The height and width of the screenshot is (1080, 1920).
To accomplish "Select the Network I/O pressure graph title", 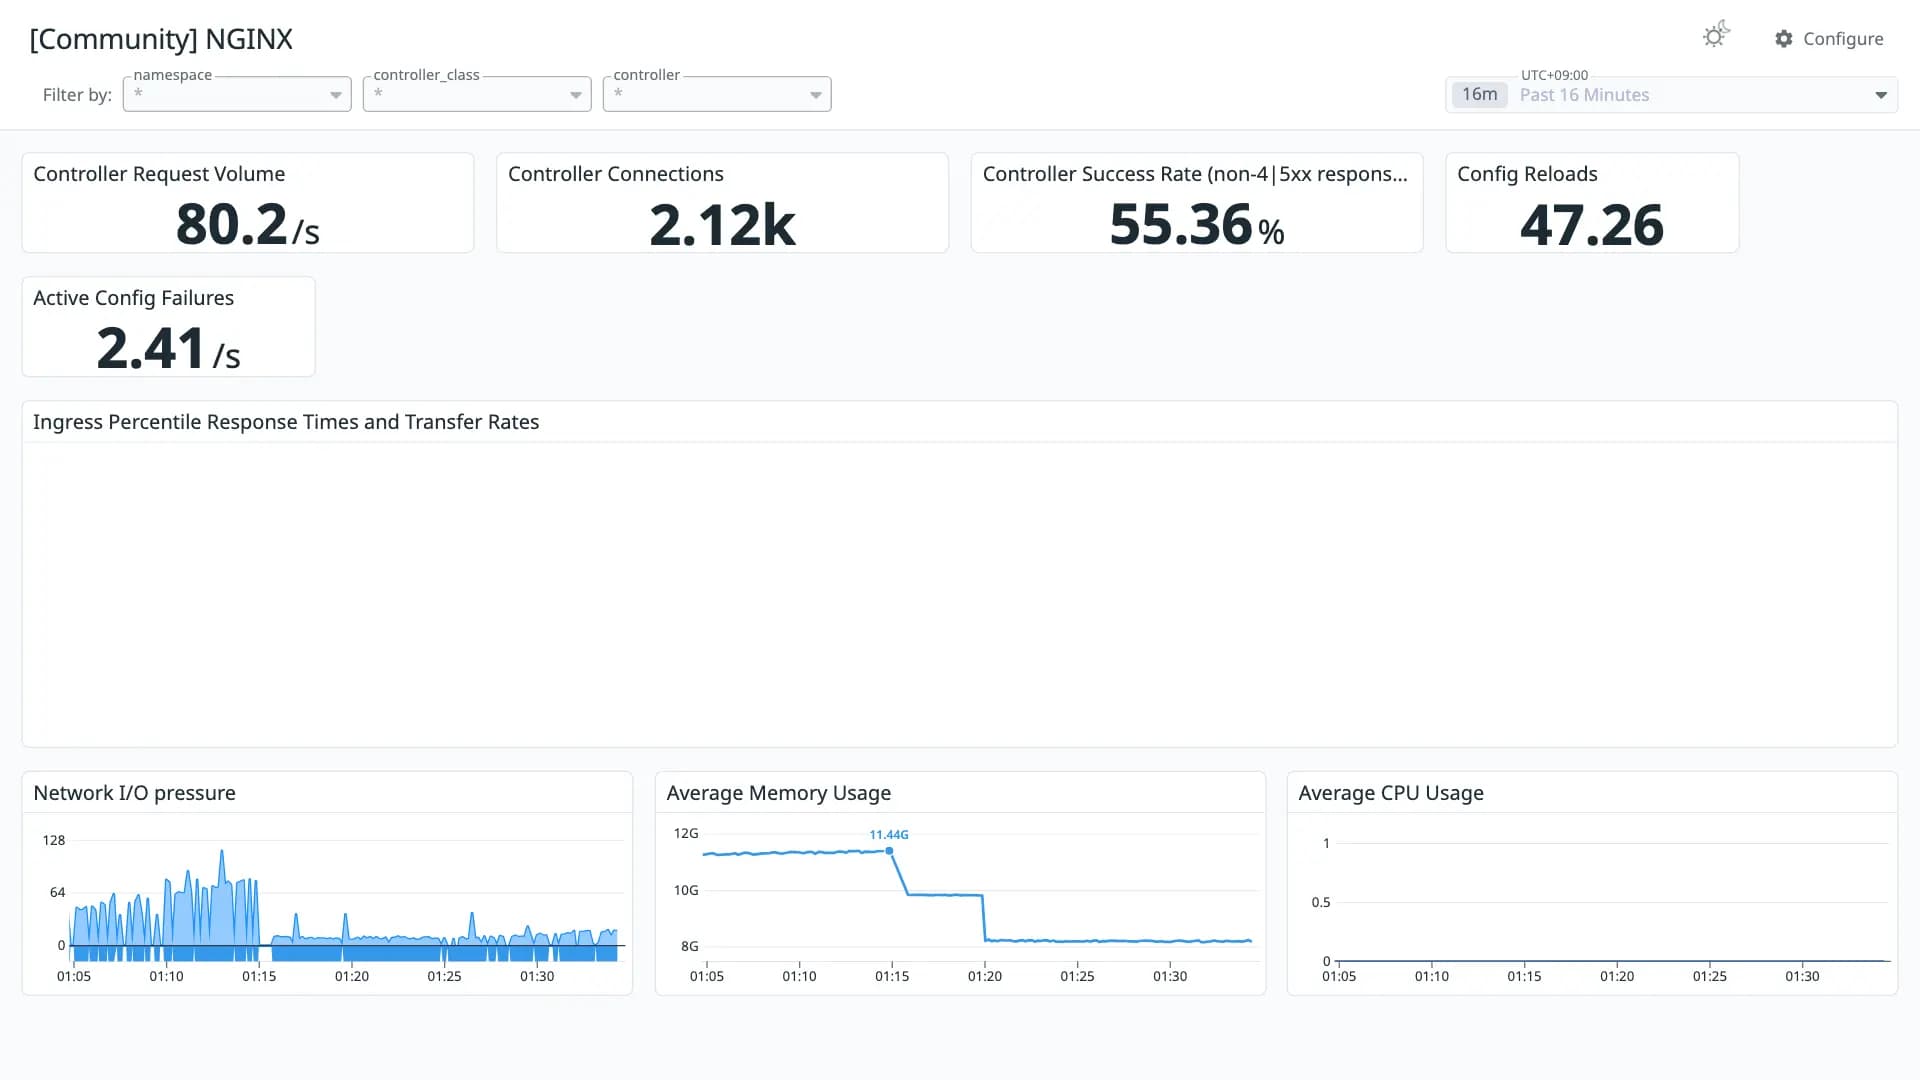I will click(134, 793).
